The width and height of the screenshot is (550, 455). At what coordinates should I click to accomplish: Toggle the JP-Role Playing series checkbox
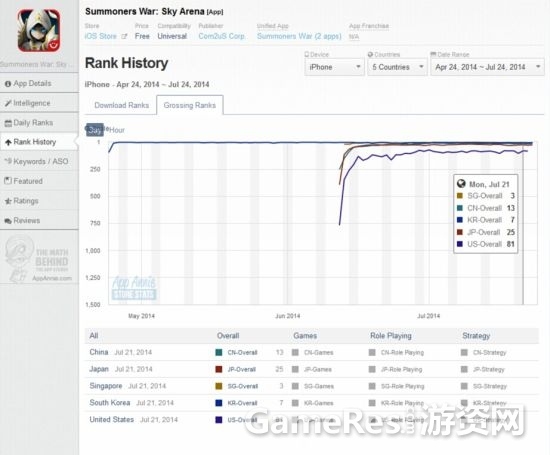372,369
